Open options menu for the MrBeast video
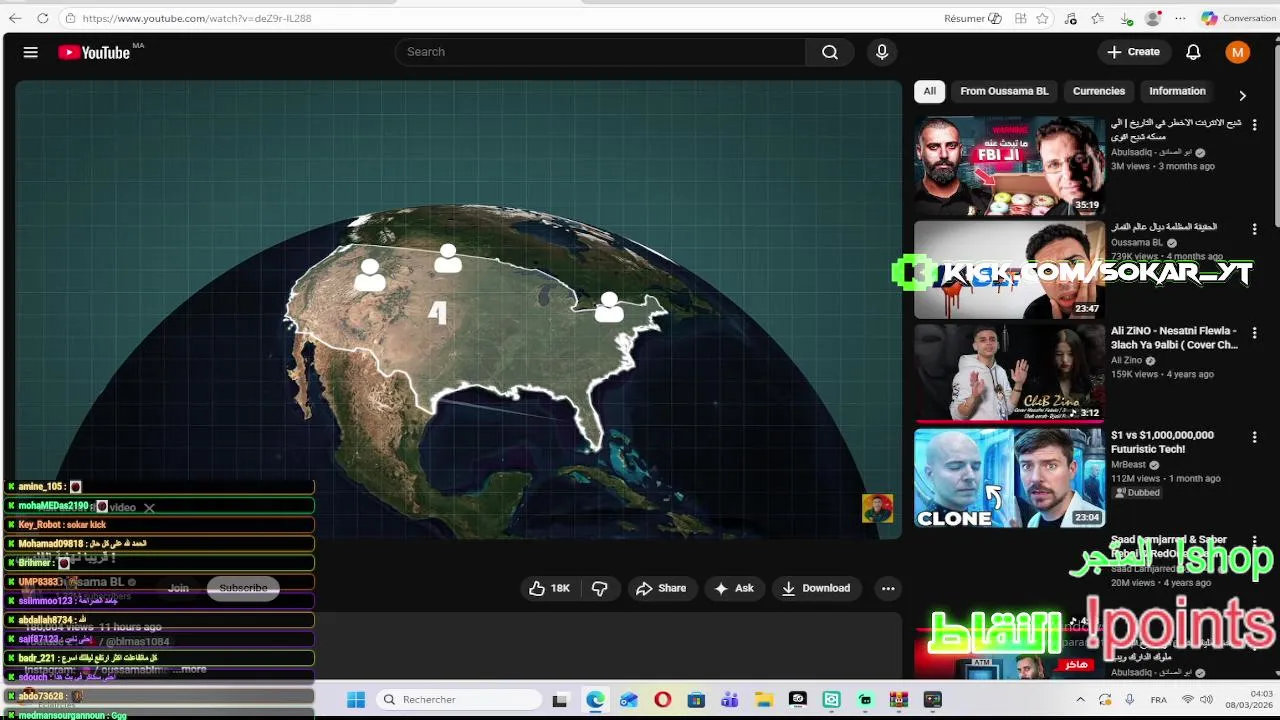This screenshot has height=720, width=1280. (1254, 437)
